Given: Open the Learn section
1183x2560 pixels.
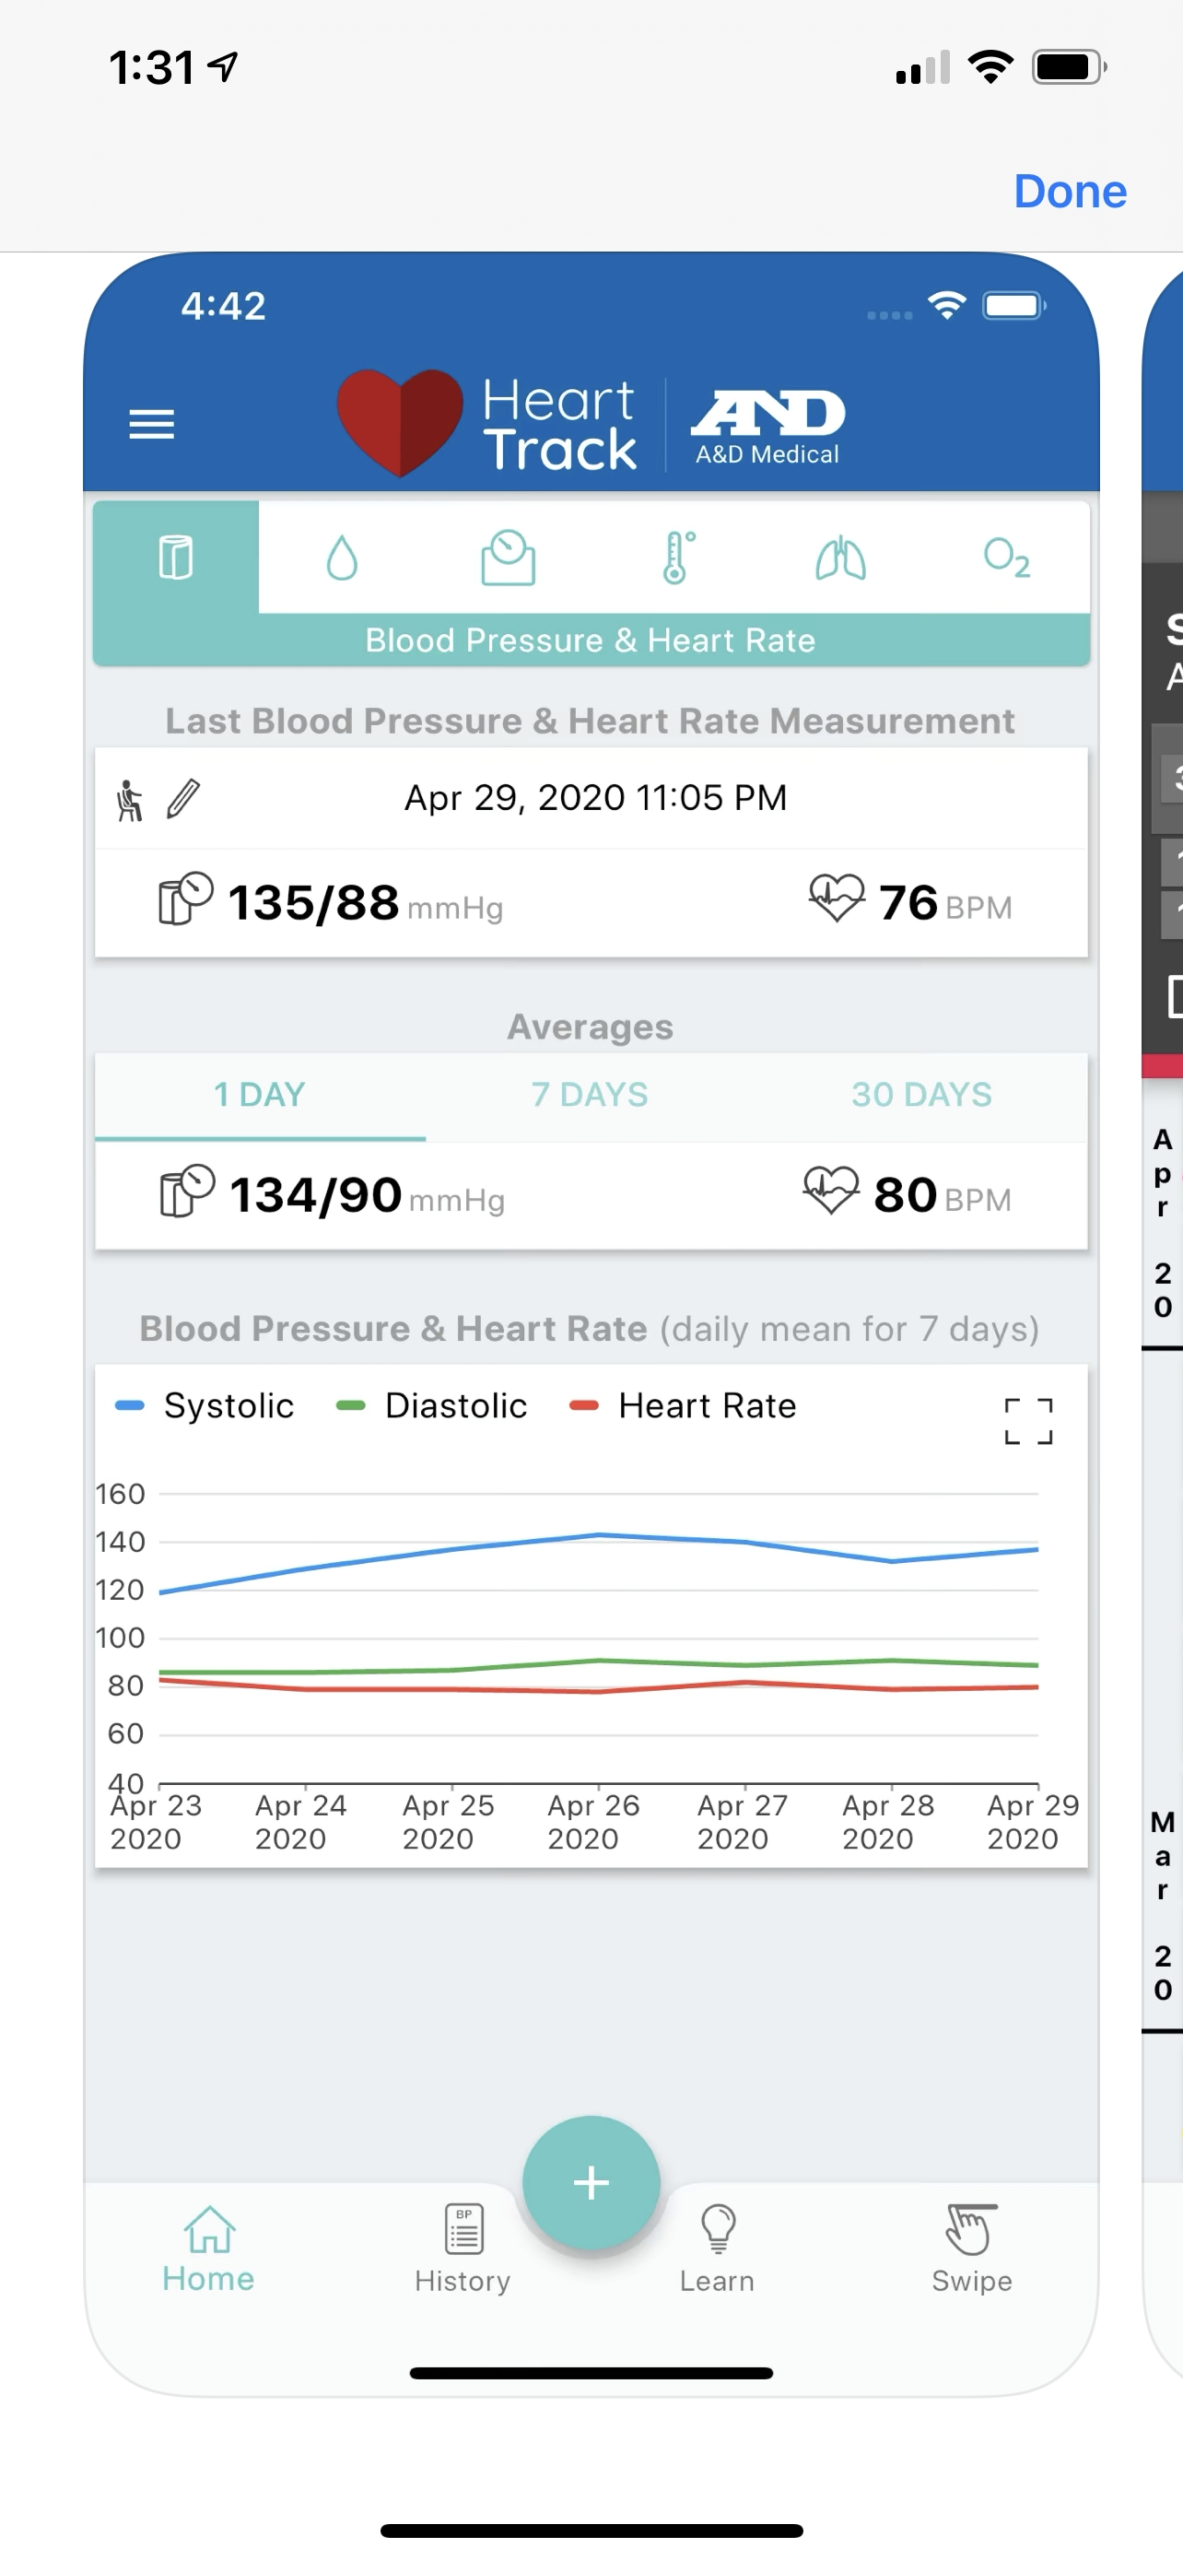Looking at the screenshot, I should (717, 2248).
